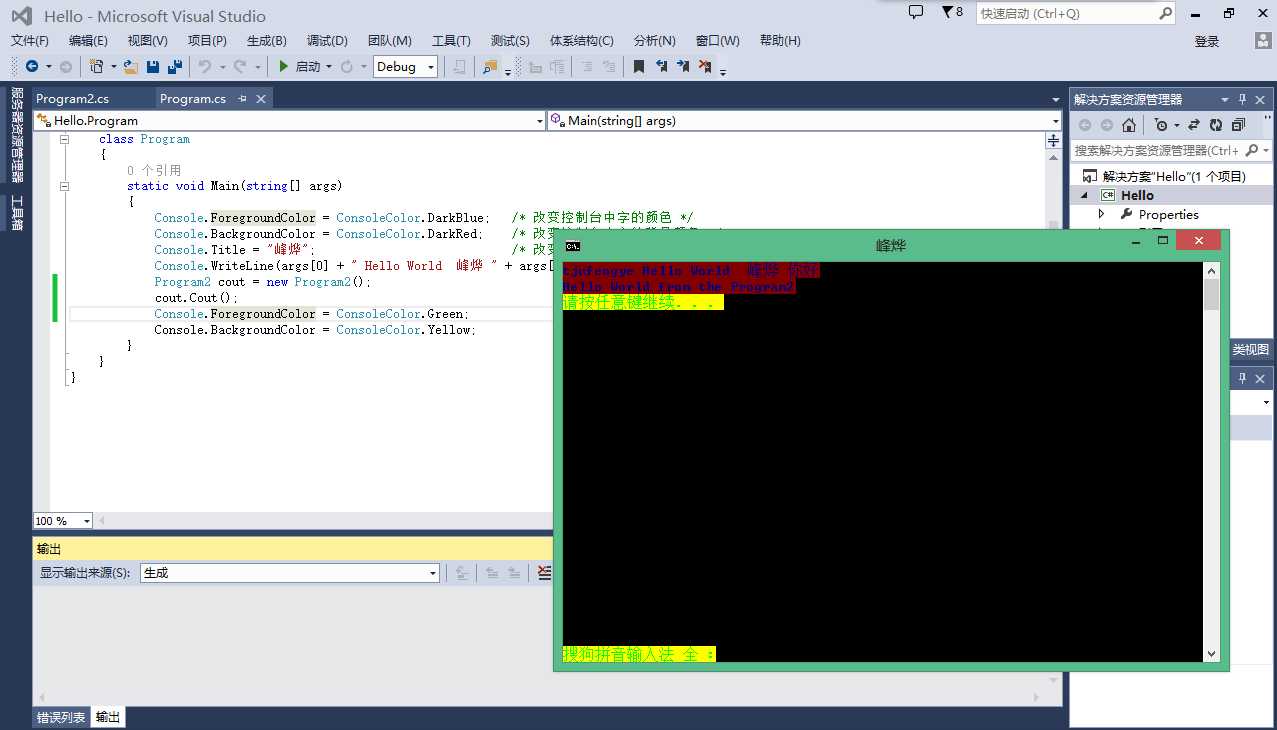
Task: Click the console window's cmd system icon
Action: point(572,245)
